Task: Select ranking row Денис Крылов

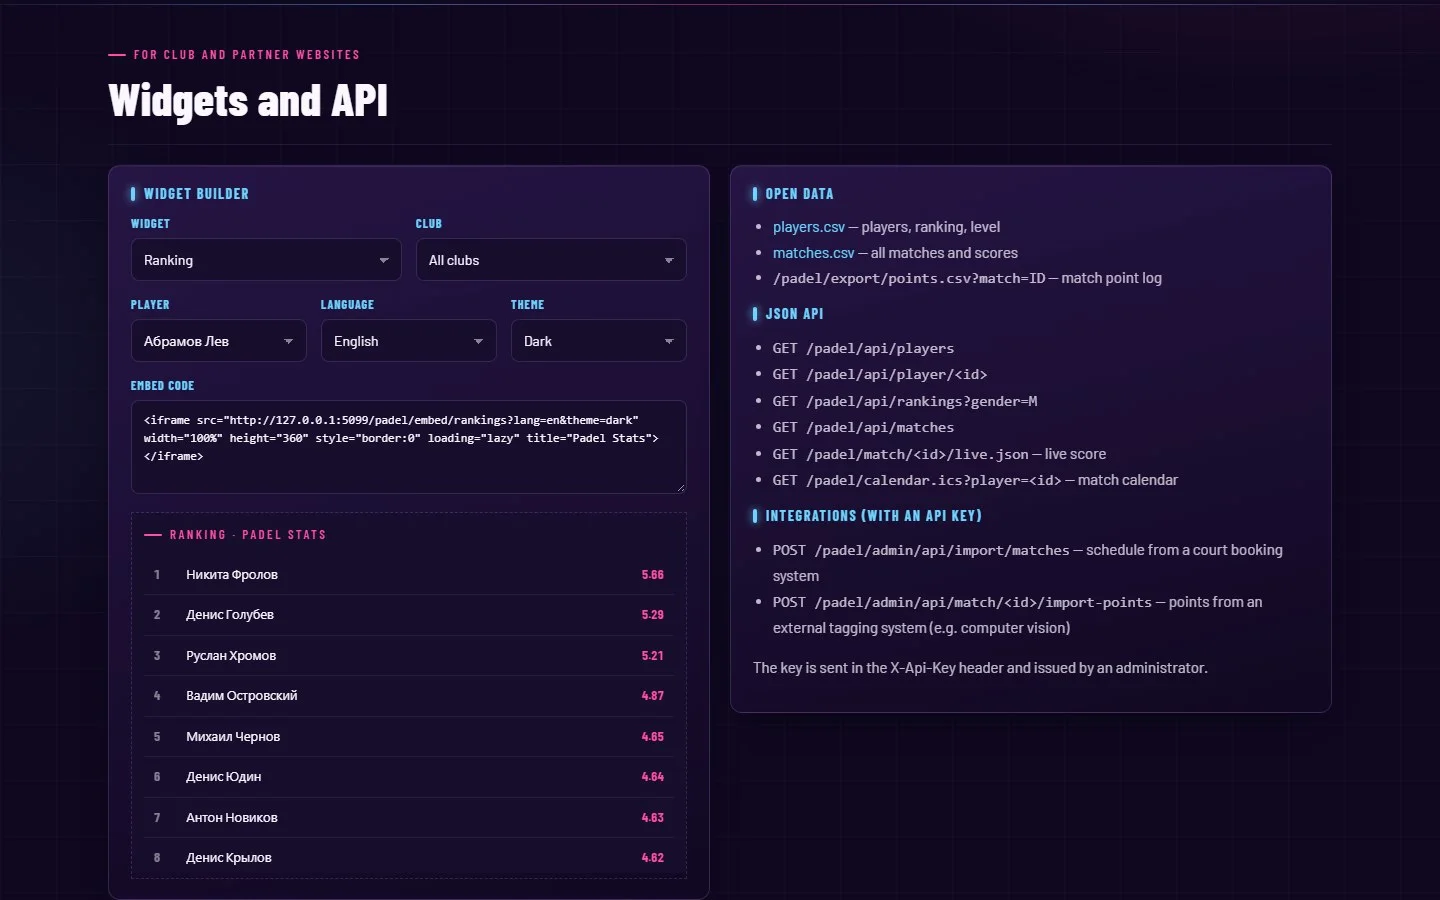Action: [409, 858]
